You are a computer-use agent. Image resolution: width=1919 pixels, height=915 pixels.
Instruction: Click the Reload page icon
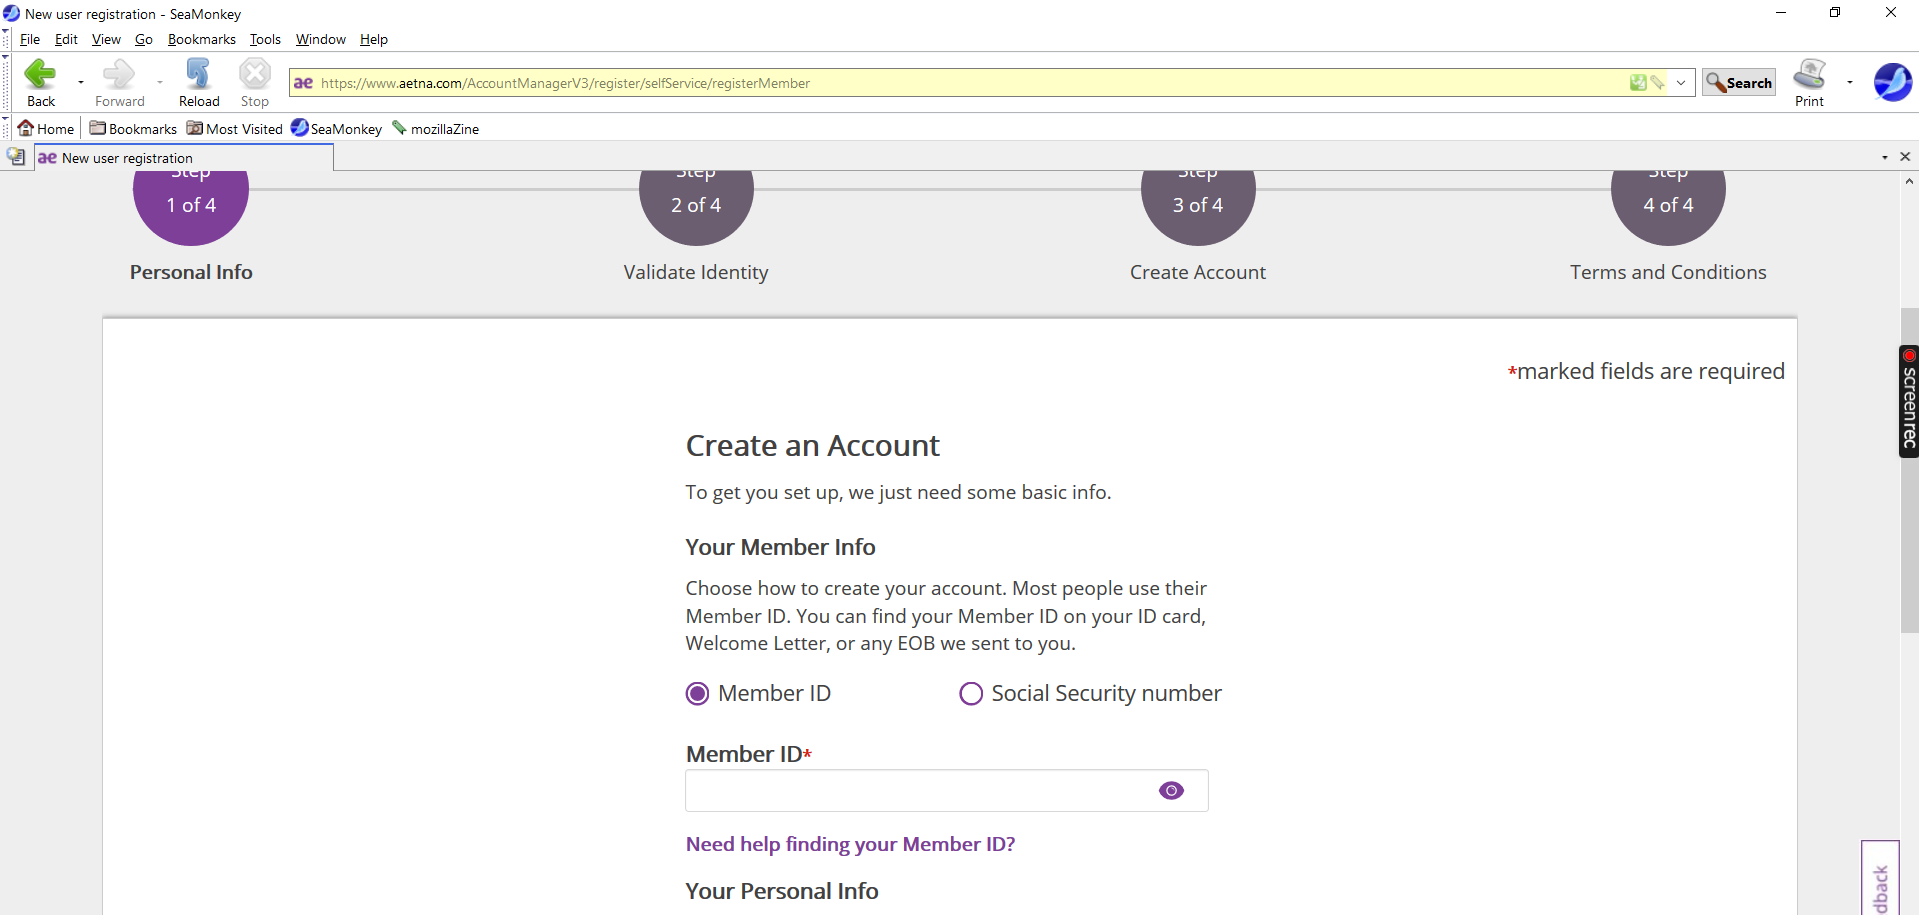(198, 75)
